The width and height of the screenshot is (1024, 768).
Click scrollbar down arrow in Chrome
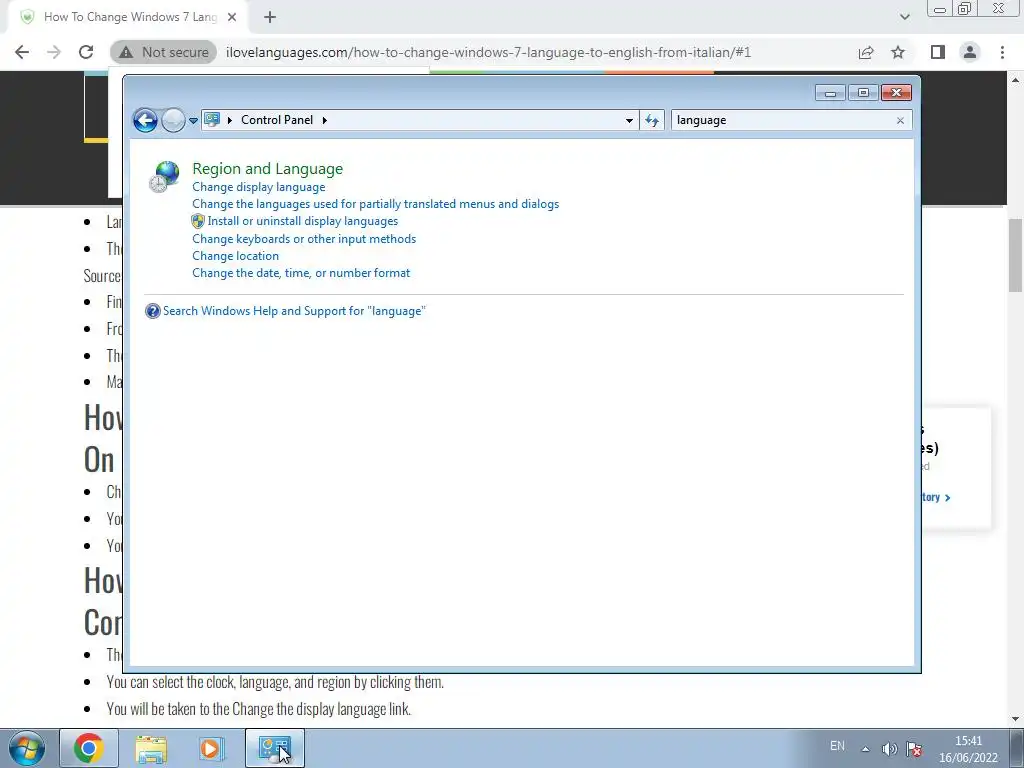tap(1016, 719)
